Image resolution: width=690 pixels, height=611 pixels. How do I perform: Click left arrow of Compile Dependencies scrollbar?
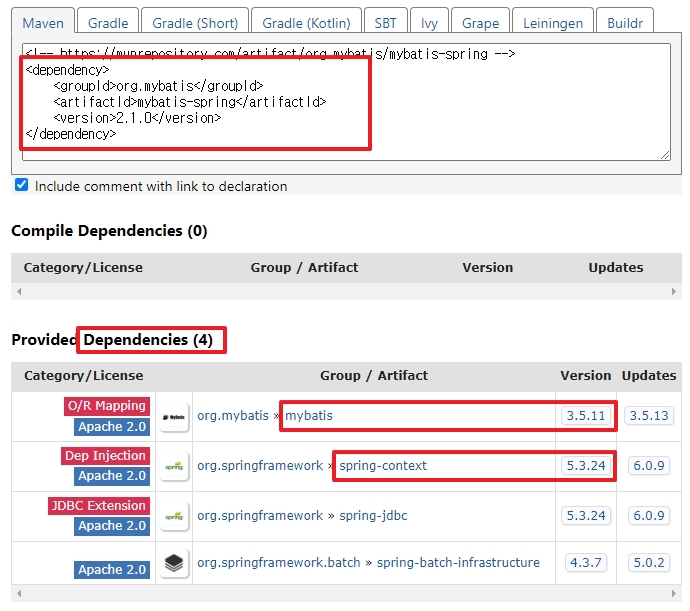click(19, 291)
